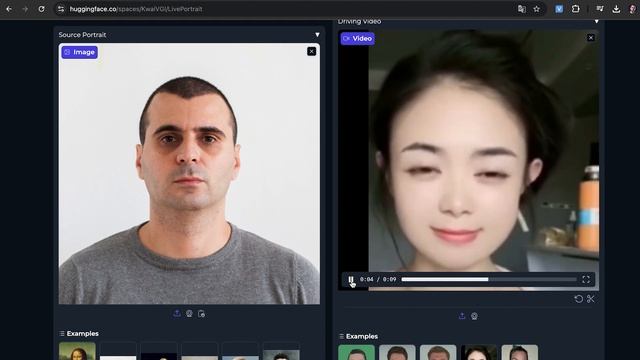Viewport: 640px width, 360px height.
Task: Choose the fifth driving video example
Action: (x=520, y=352)
